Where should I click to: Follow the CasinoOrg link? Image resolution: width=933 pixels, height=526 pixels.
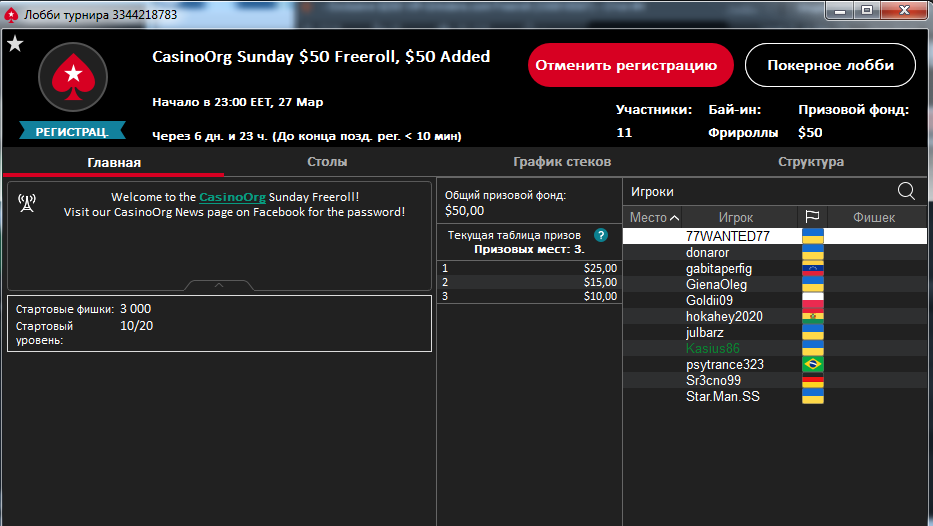(x=232, y=197)
